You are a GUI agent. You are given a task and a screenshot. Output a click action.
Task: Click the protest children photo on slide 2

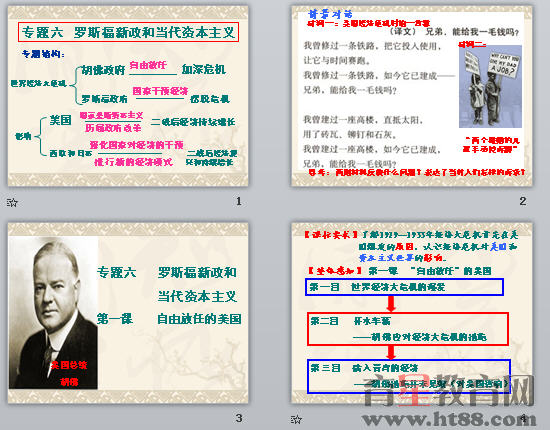point(490,86)
